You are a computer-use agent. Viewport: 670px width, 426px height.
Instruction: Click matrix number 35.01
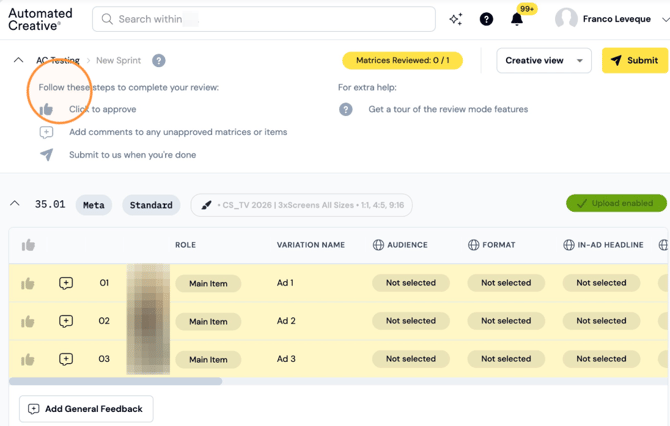(x=50, y=204)
